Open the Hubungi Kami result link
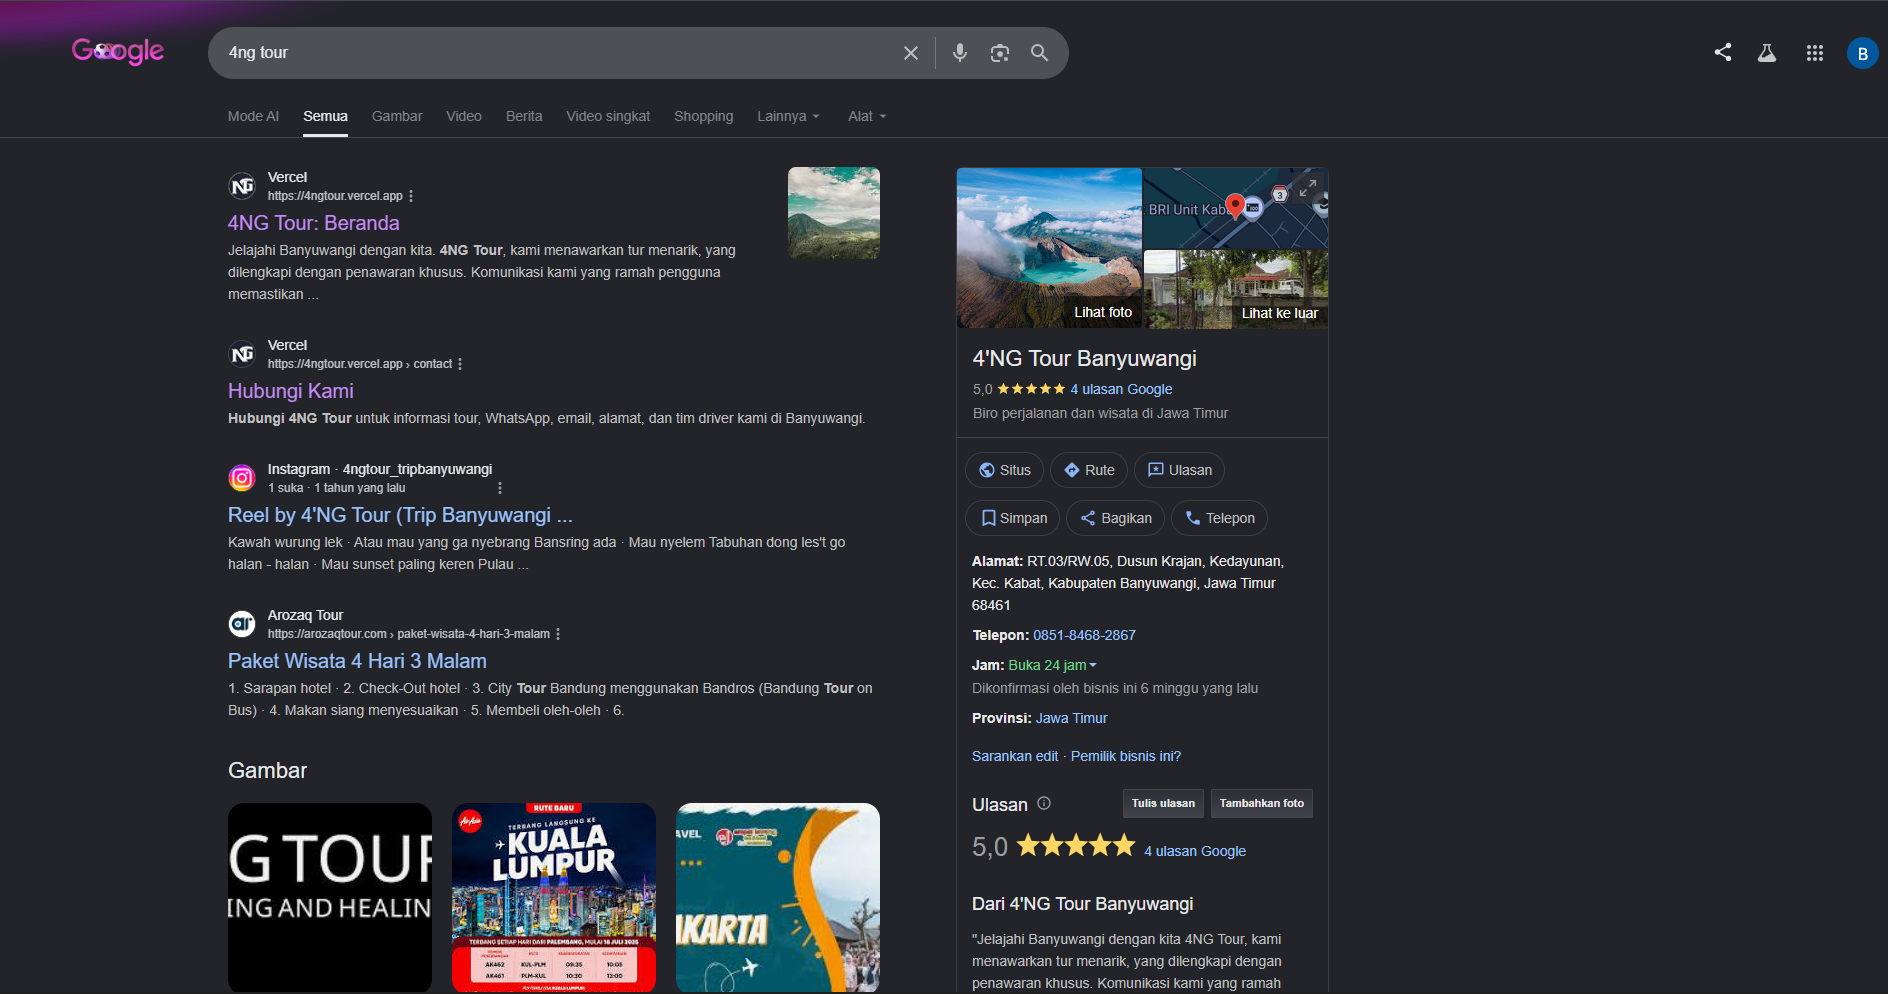 pos(291,391)
